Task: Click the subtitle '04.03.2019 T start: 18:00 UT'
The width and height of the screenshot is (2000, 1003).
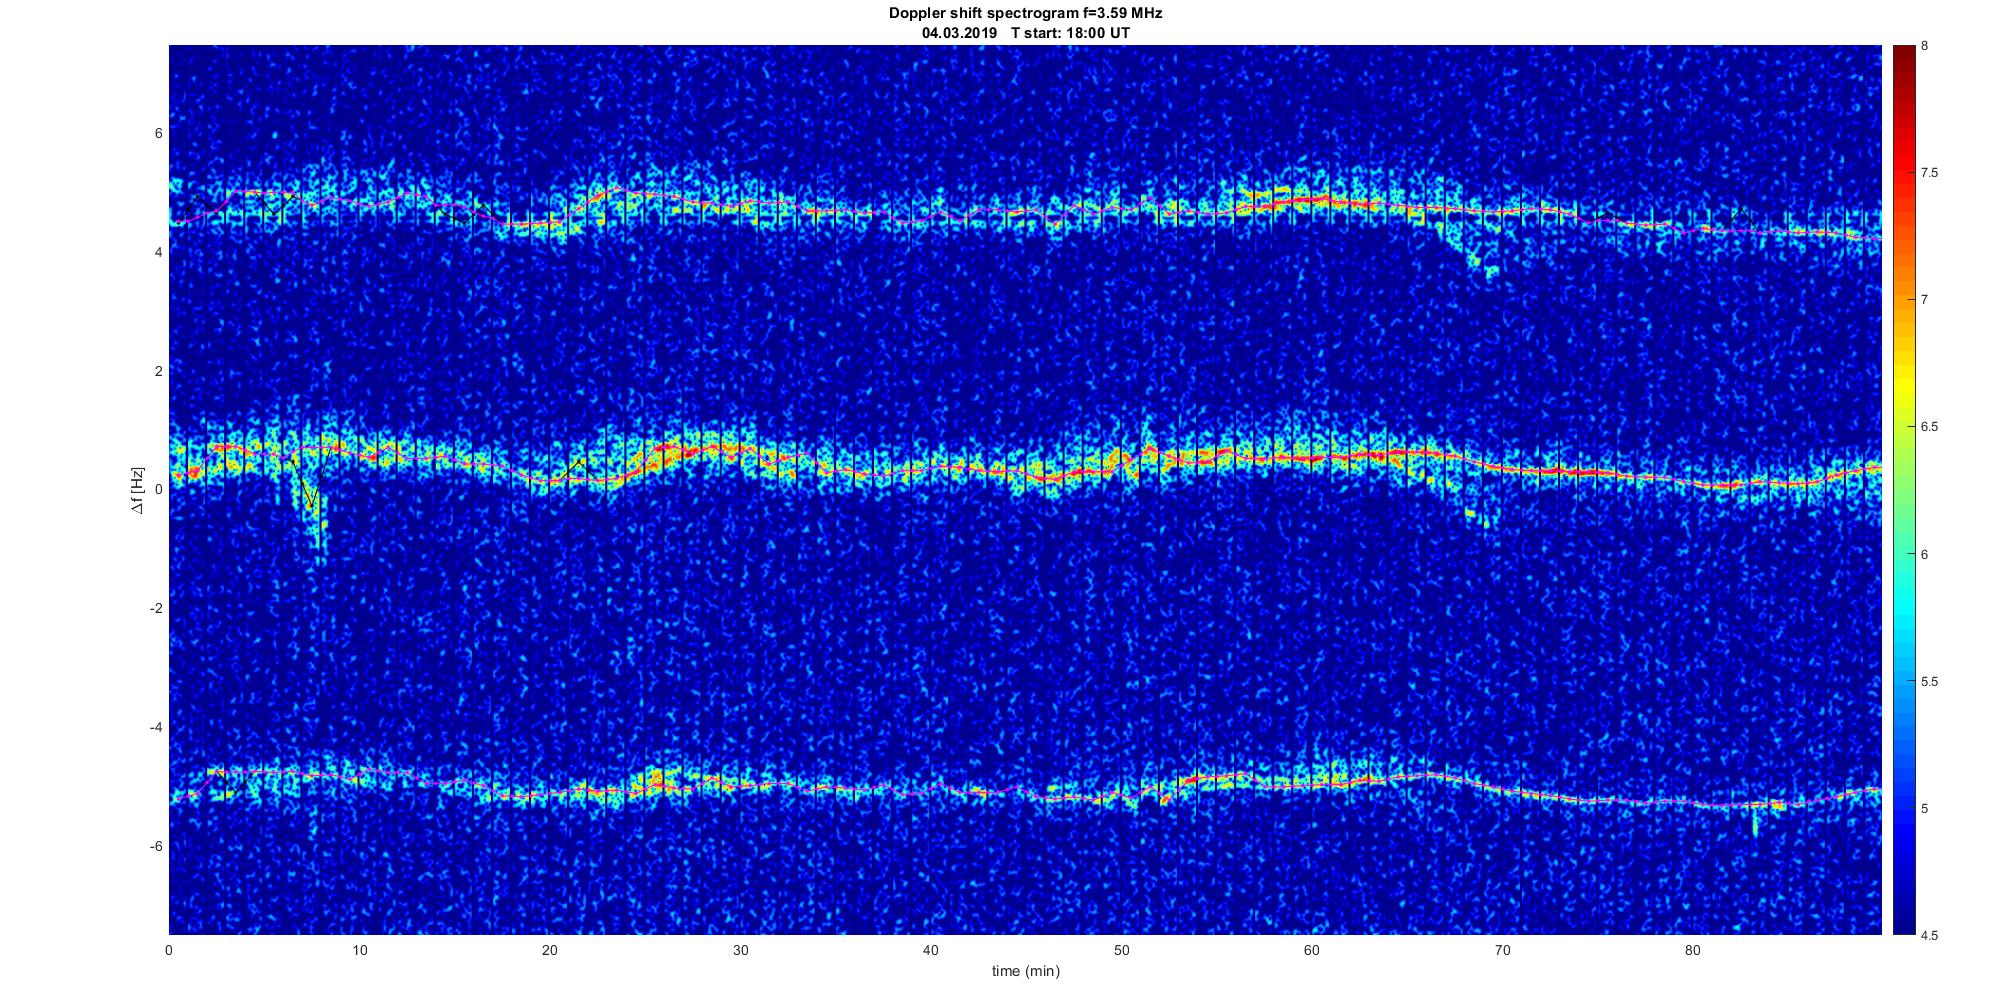Action: pos(1026,32)
